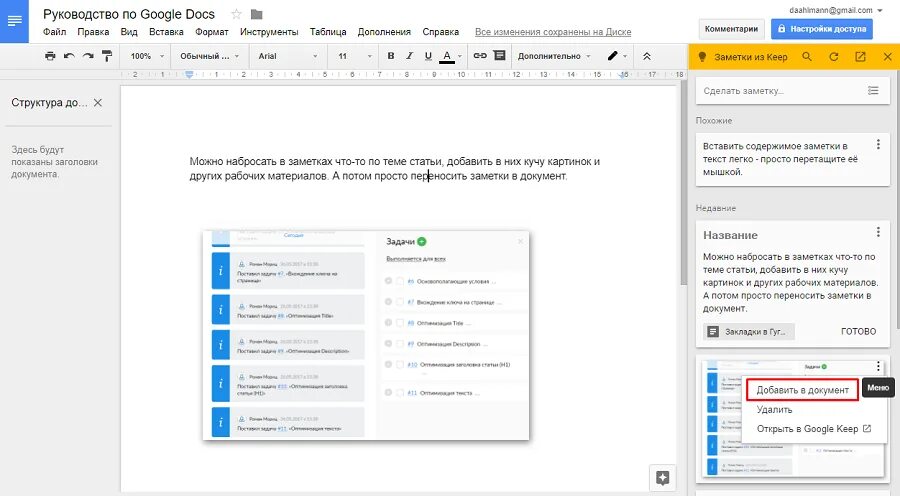Open editing mode pencil dropdown

coord(617,56)
